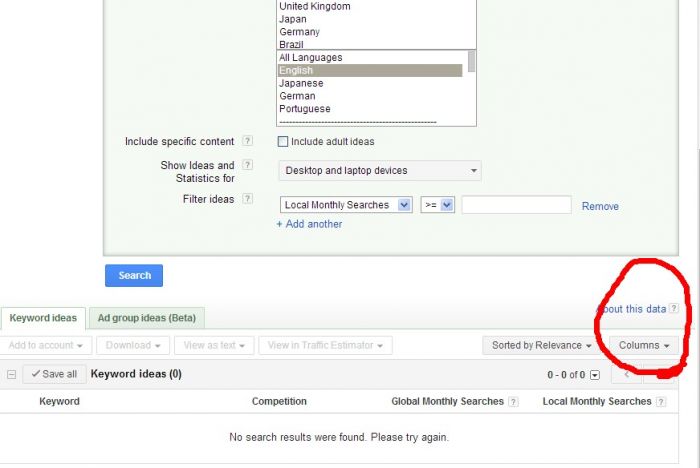700x468 pixels.
Task: Open help icon beside Filter ideas
Action: pyautogui.click(x=247, y=199)
